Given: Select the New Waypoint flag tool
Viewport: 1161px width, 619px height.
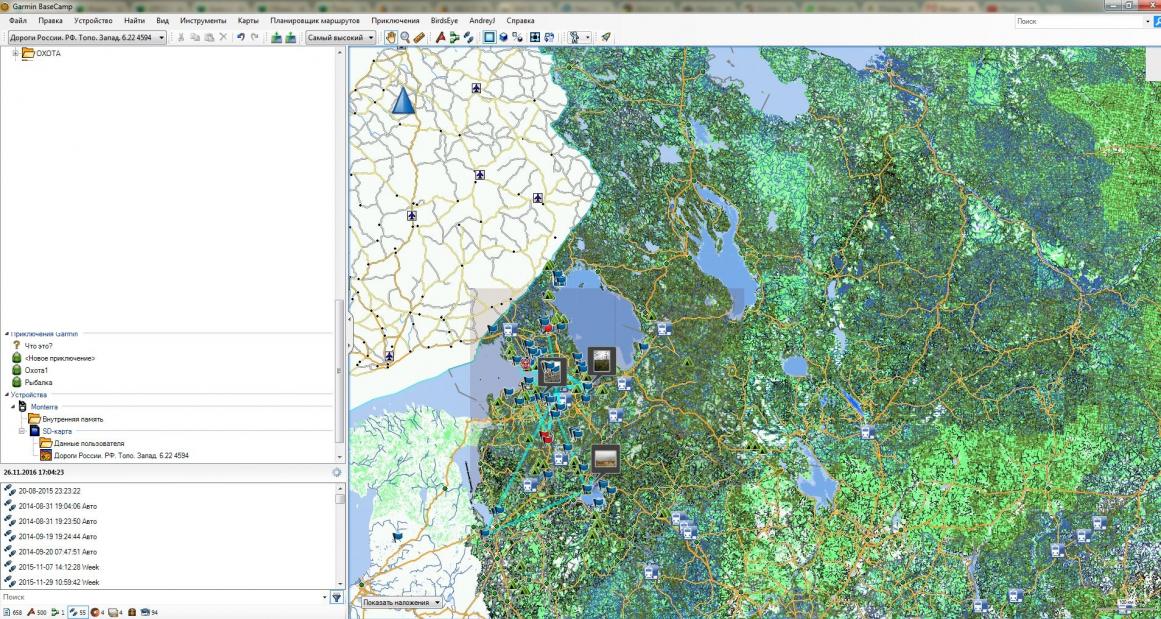Looking at the screenshot, I should click(x=440, y=37).
